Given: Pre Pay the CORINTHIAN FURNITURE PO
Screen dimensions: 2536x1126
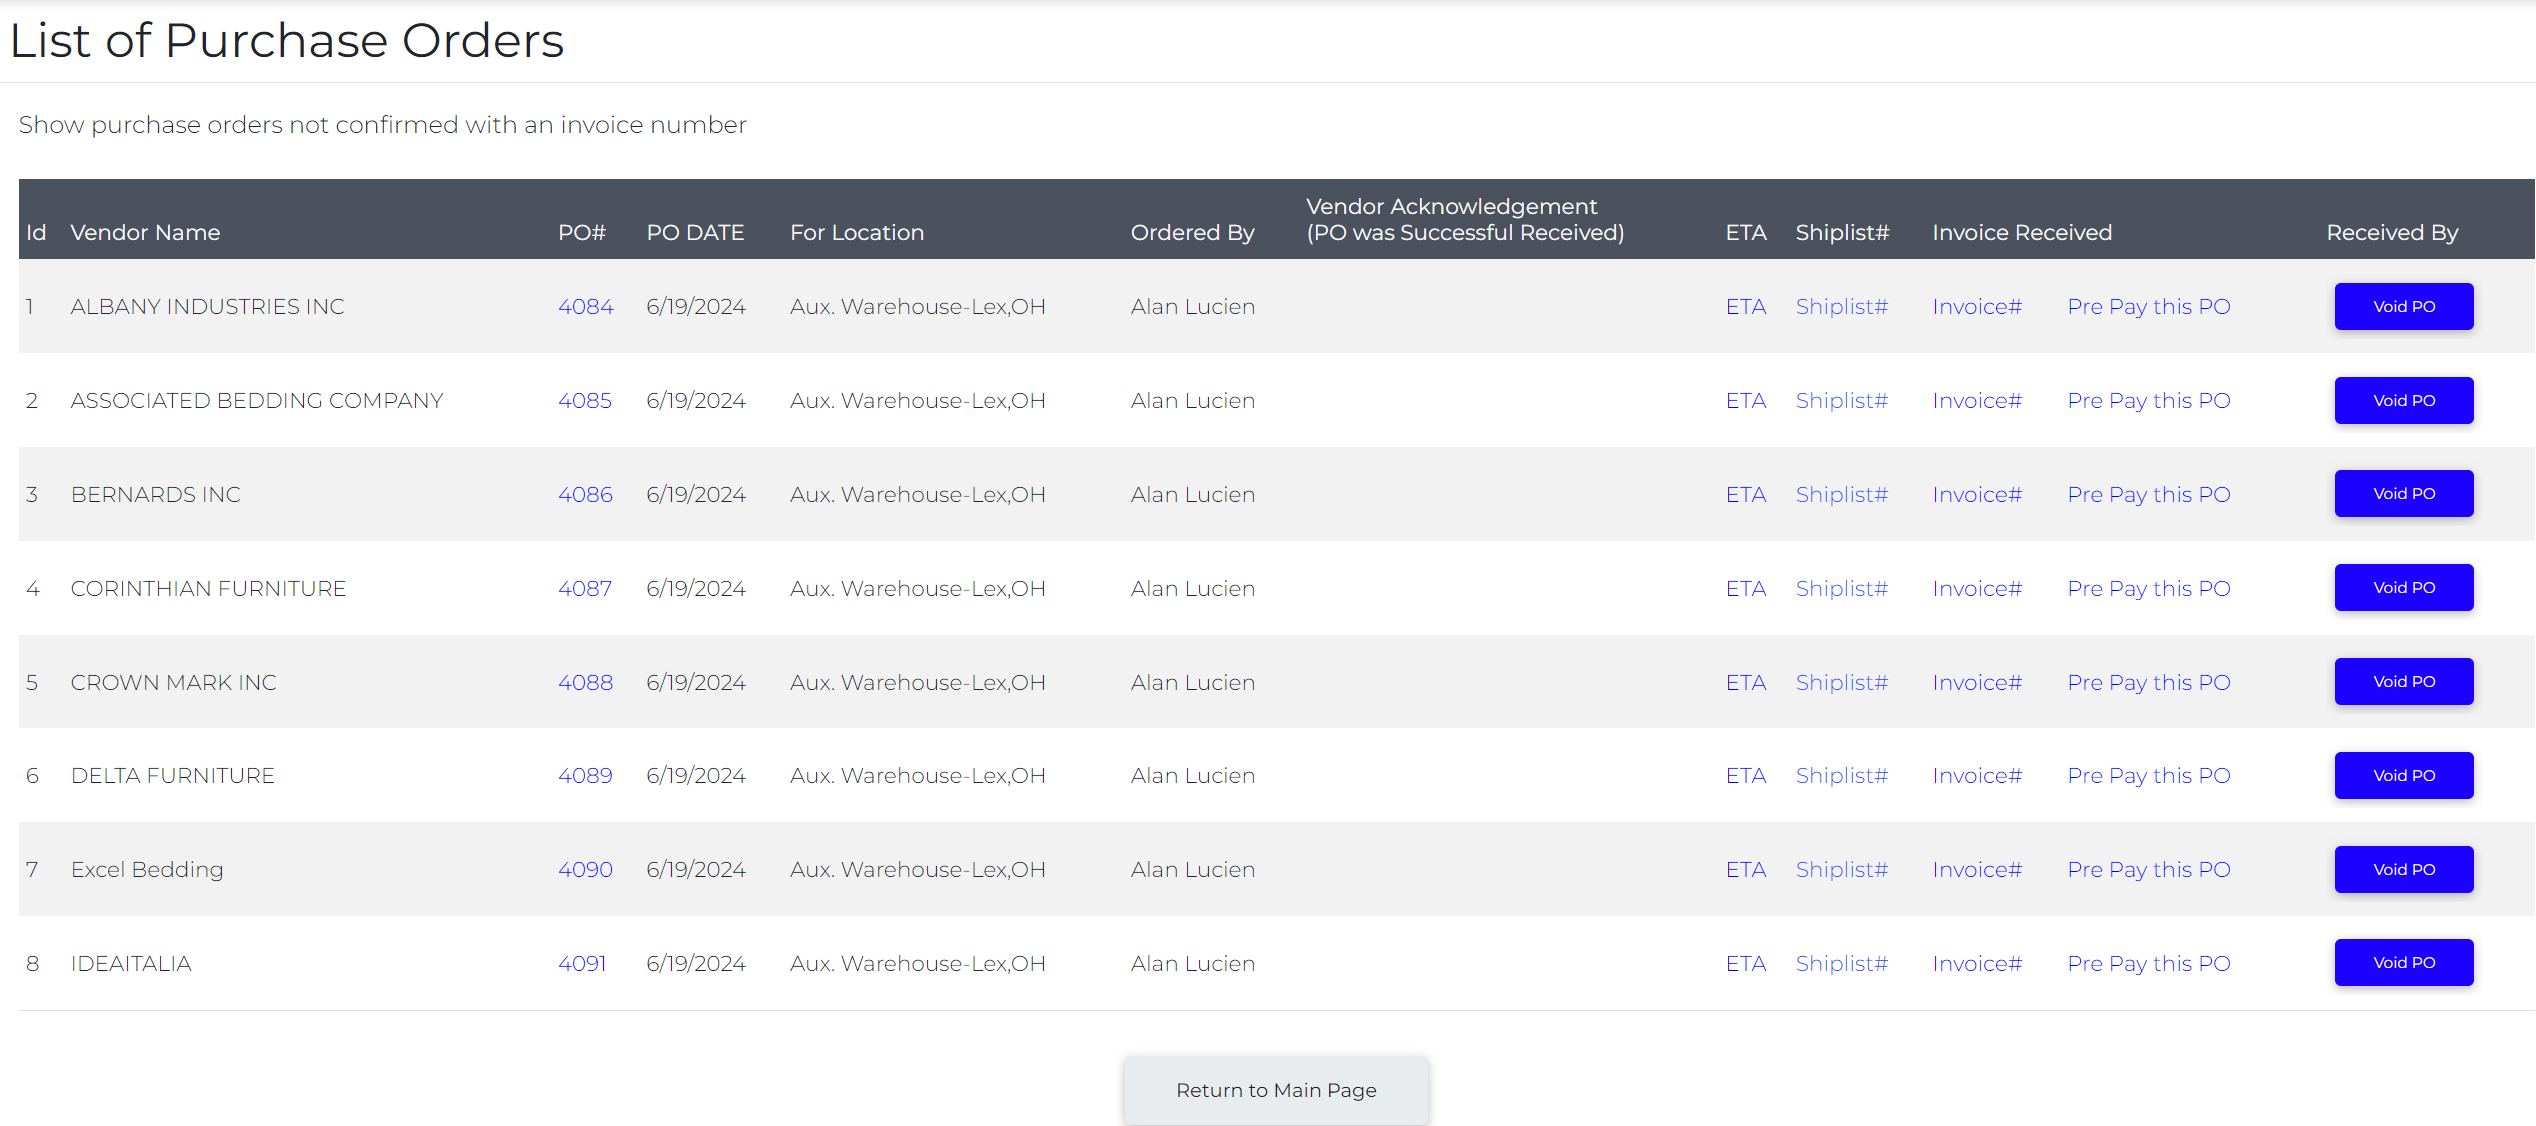Looking at the screenshot, I should [x=2149, y=589].
